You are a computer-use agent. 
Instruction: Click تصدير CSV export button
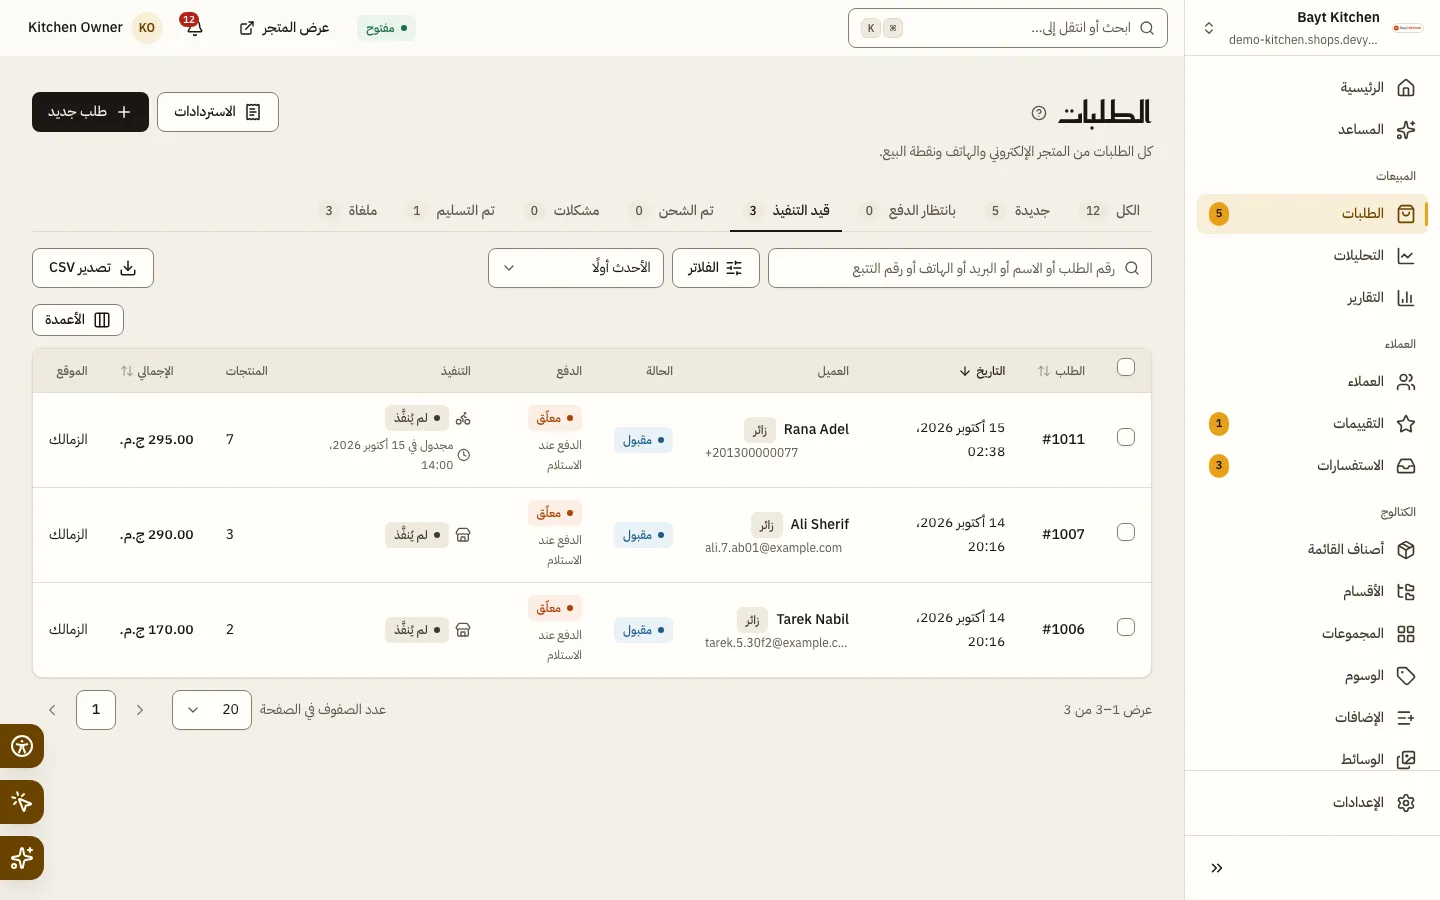[x=93, y=268]
